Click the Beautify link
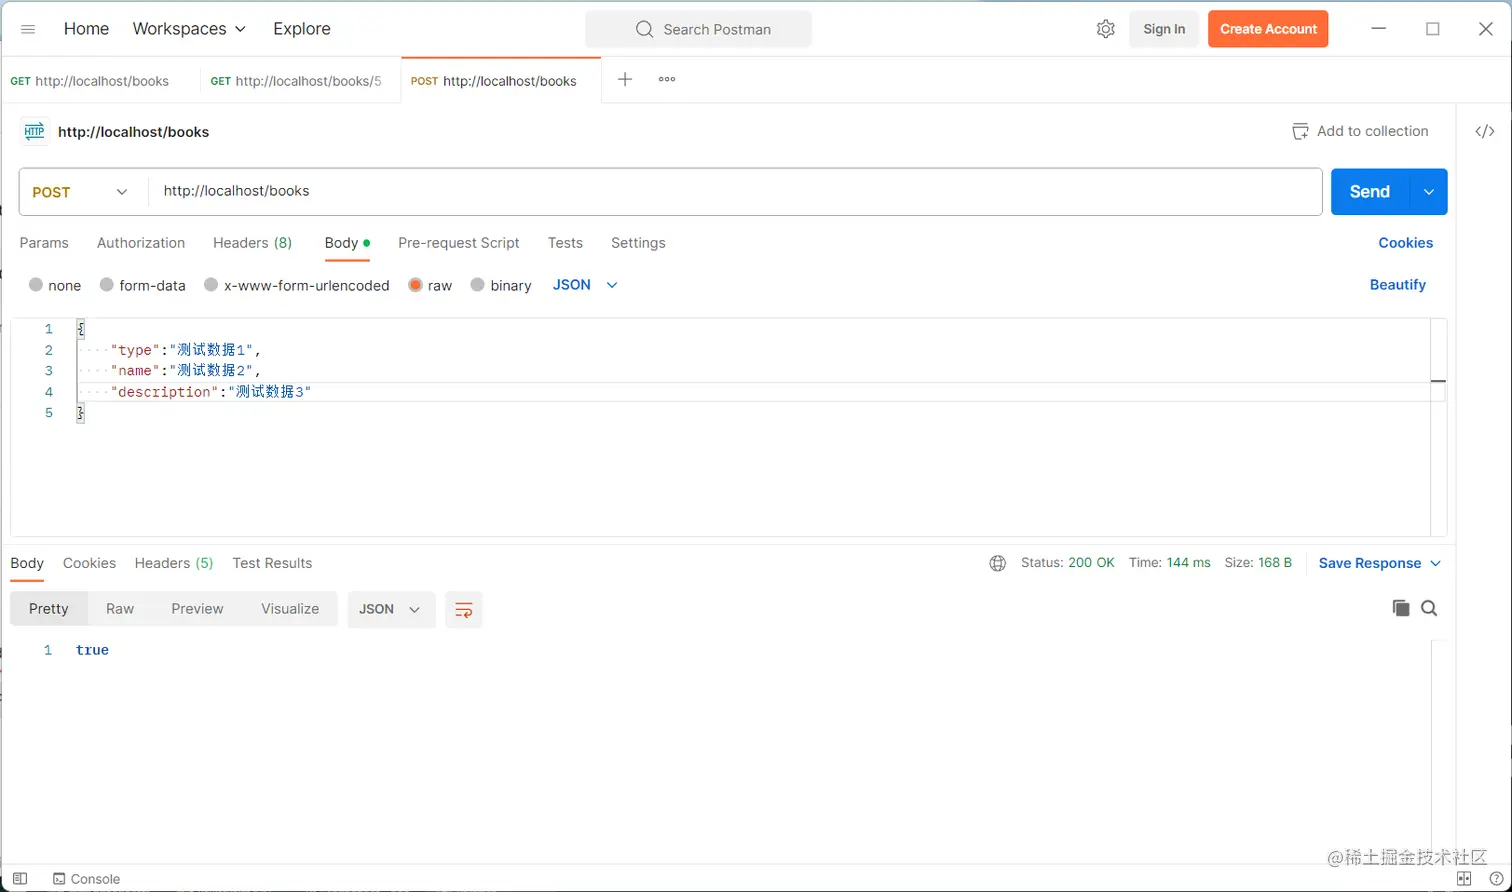This screenshot has width=1512, height=892. [x=1397, y=285]
